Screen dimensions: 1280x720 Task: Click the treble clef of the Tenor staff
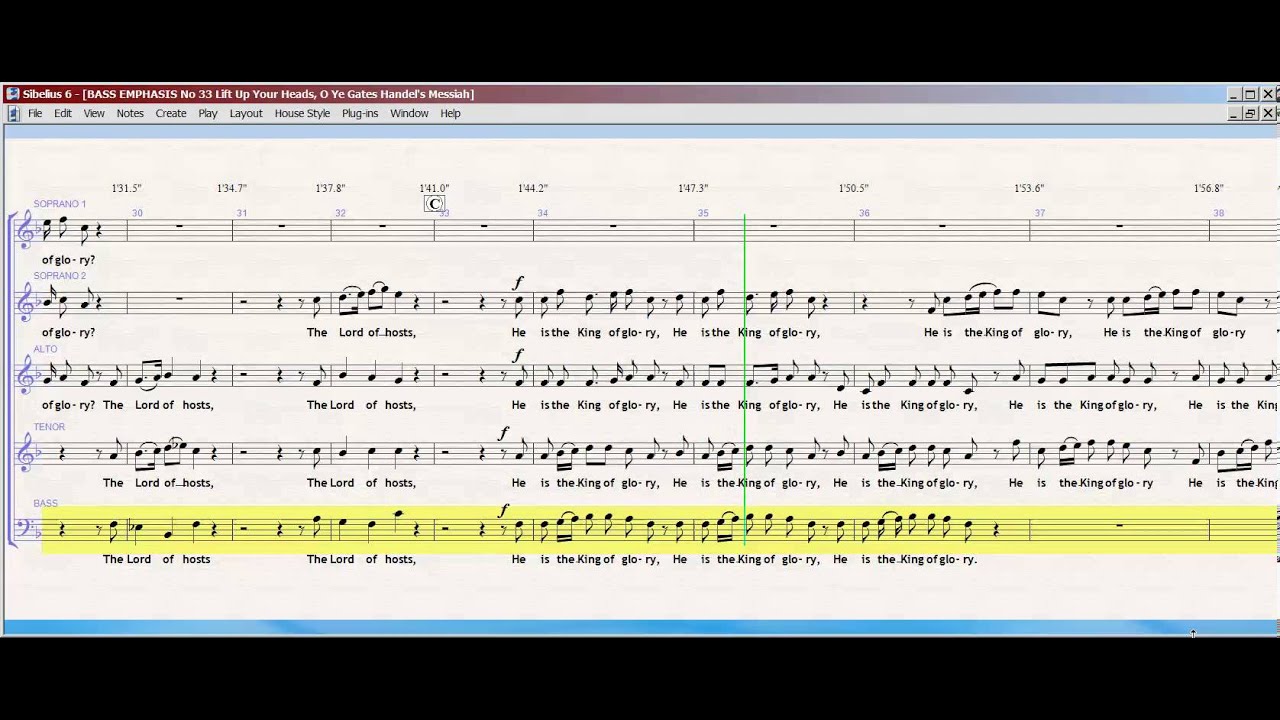click(27, 454)
